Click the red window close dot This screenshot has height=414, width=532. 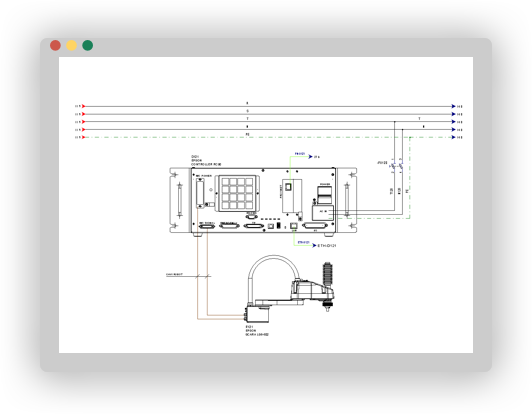pyautogui.click(x=55, y=45)
